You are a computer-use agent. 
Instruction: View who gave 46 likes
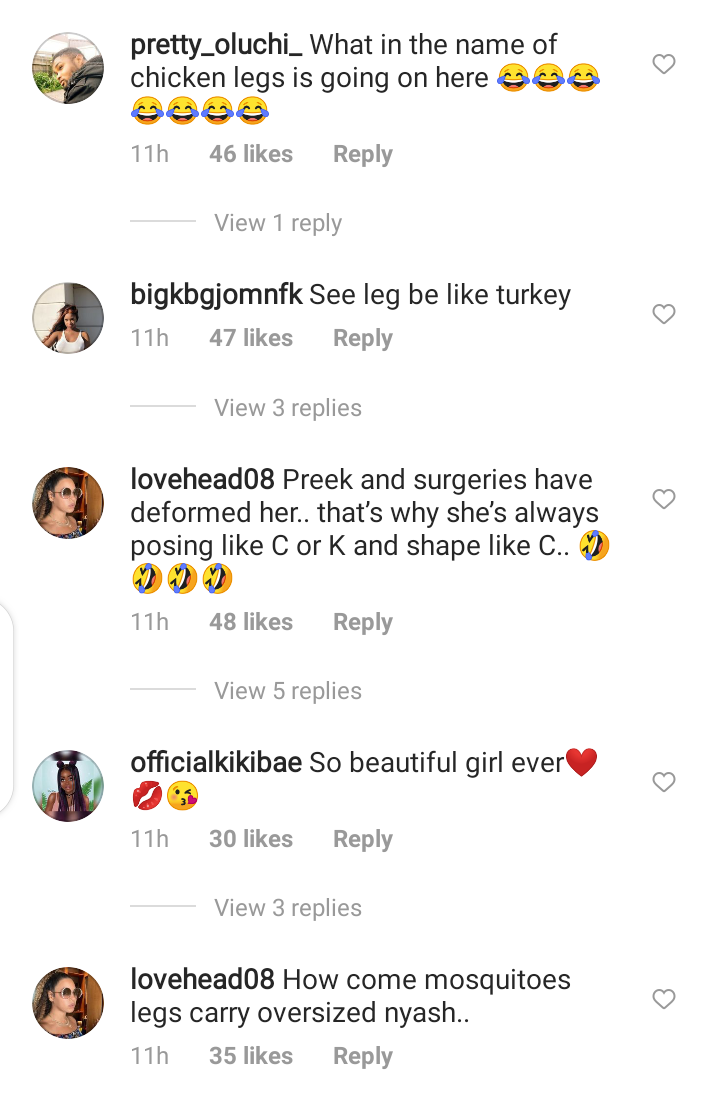[x=250, y=154]
